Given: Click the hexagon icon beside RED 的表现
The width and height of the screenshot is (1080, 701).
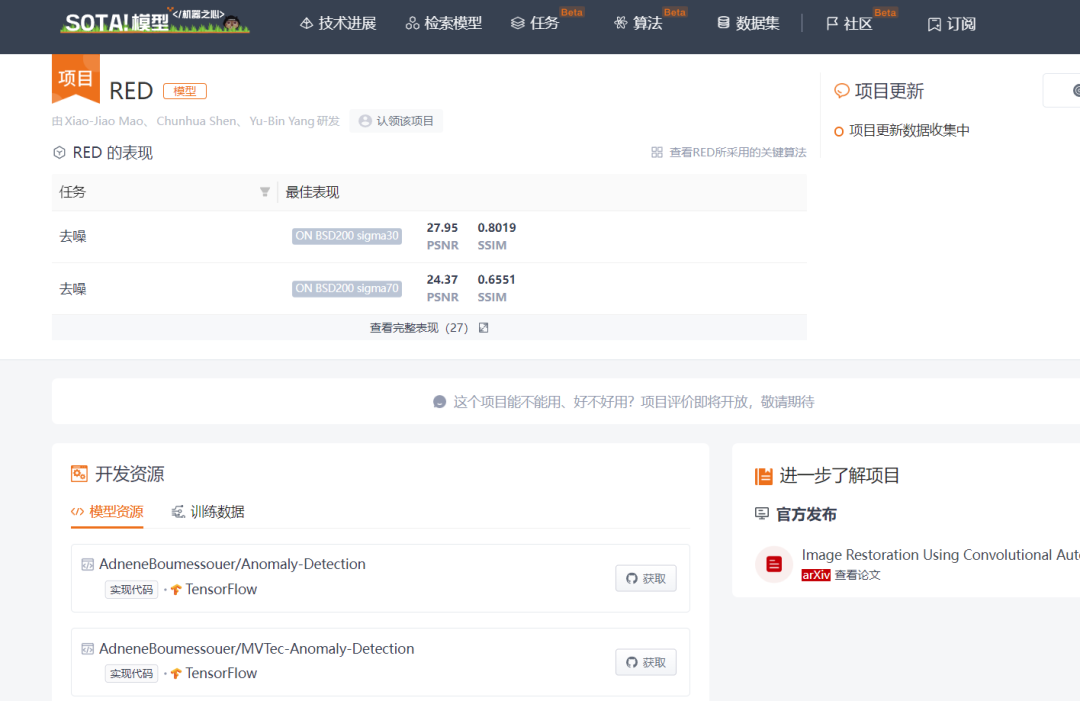Looking at the screenshot, I should point(59,153).
